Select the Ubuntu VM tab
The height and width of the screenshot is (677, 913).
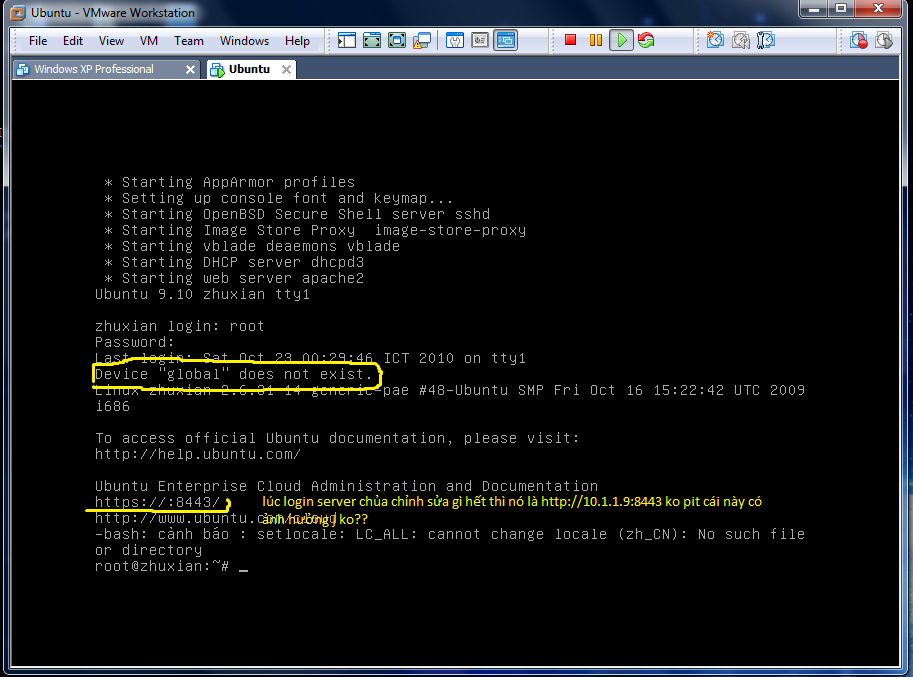coord(252,69)
